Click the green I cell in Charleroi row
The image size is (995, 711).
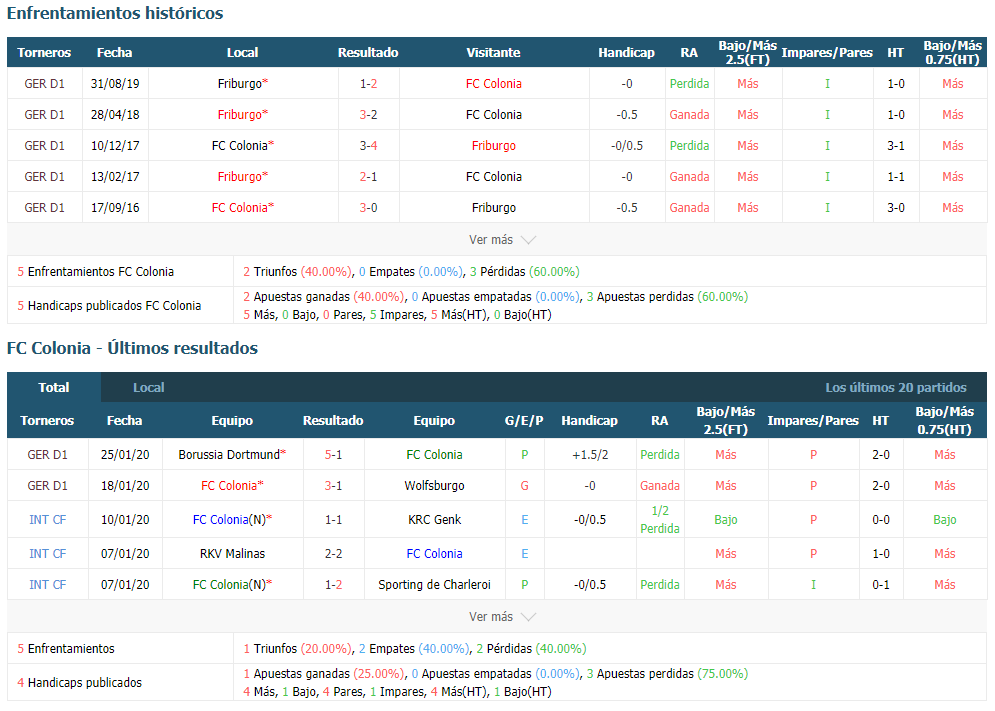click(x=814, y=585)
